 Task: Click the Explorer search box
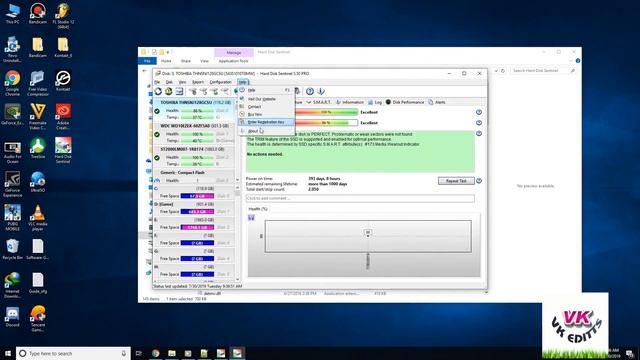pos(543,71)
